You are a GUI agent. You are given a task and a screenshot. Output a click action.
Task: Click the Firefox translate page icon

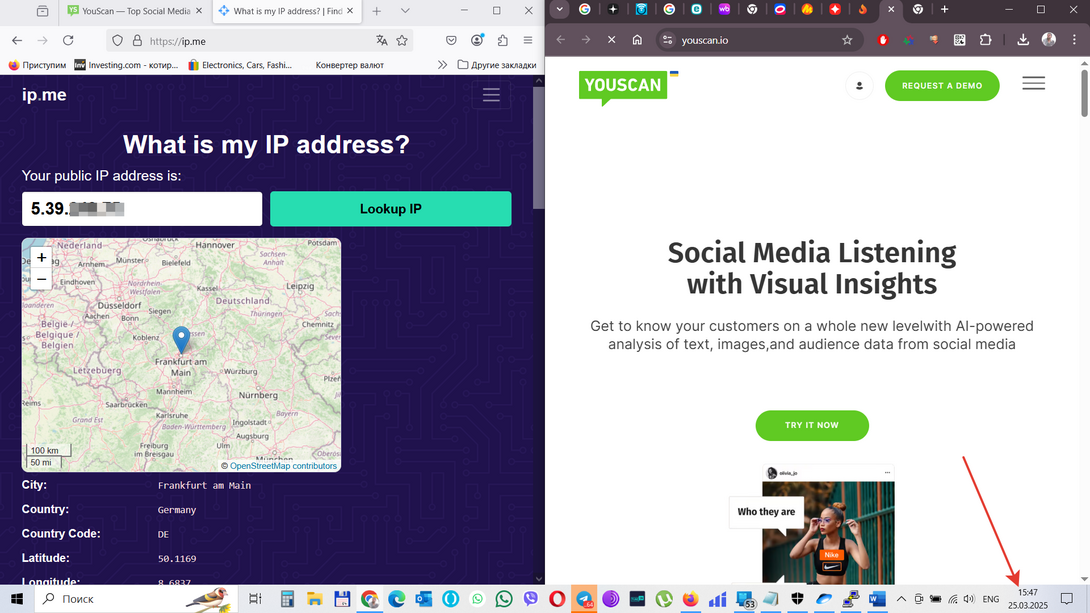click(382, 41)
